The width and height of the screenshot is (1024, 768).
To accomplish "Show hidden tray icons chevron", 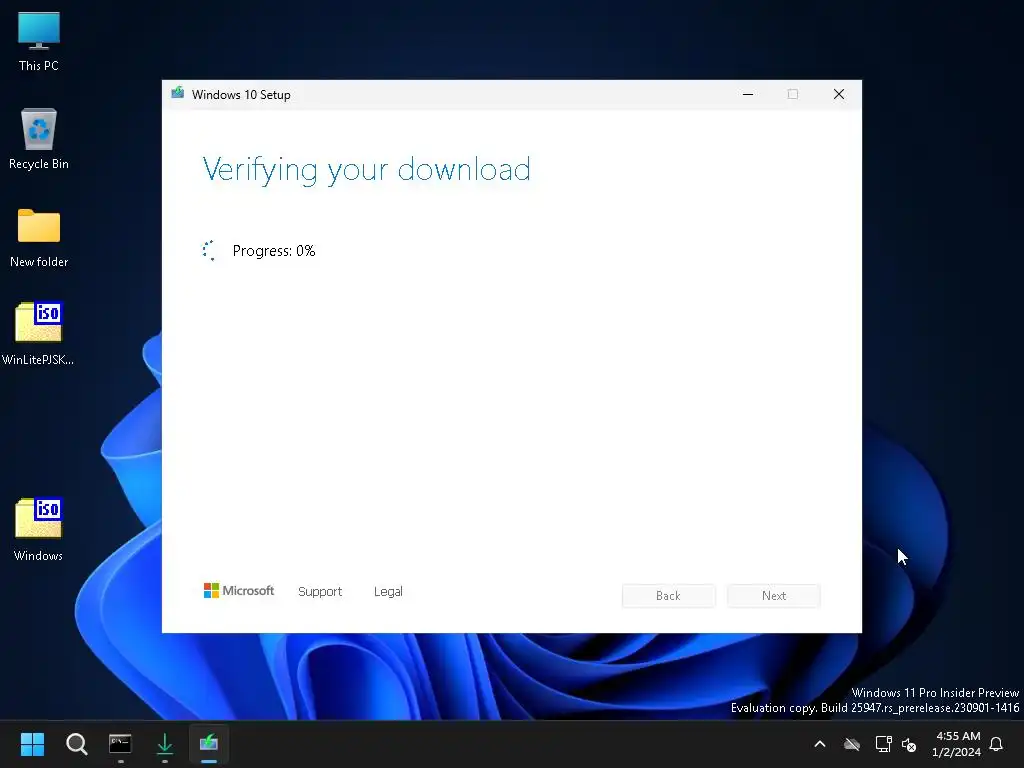I will [x=820, y=744].
